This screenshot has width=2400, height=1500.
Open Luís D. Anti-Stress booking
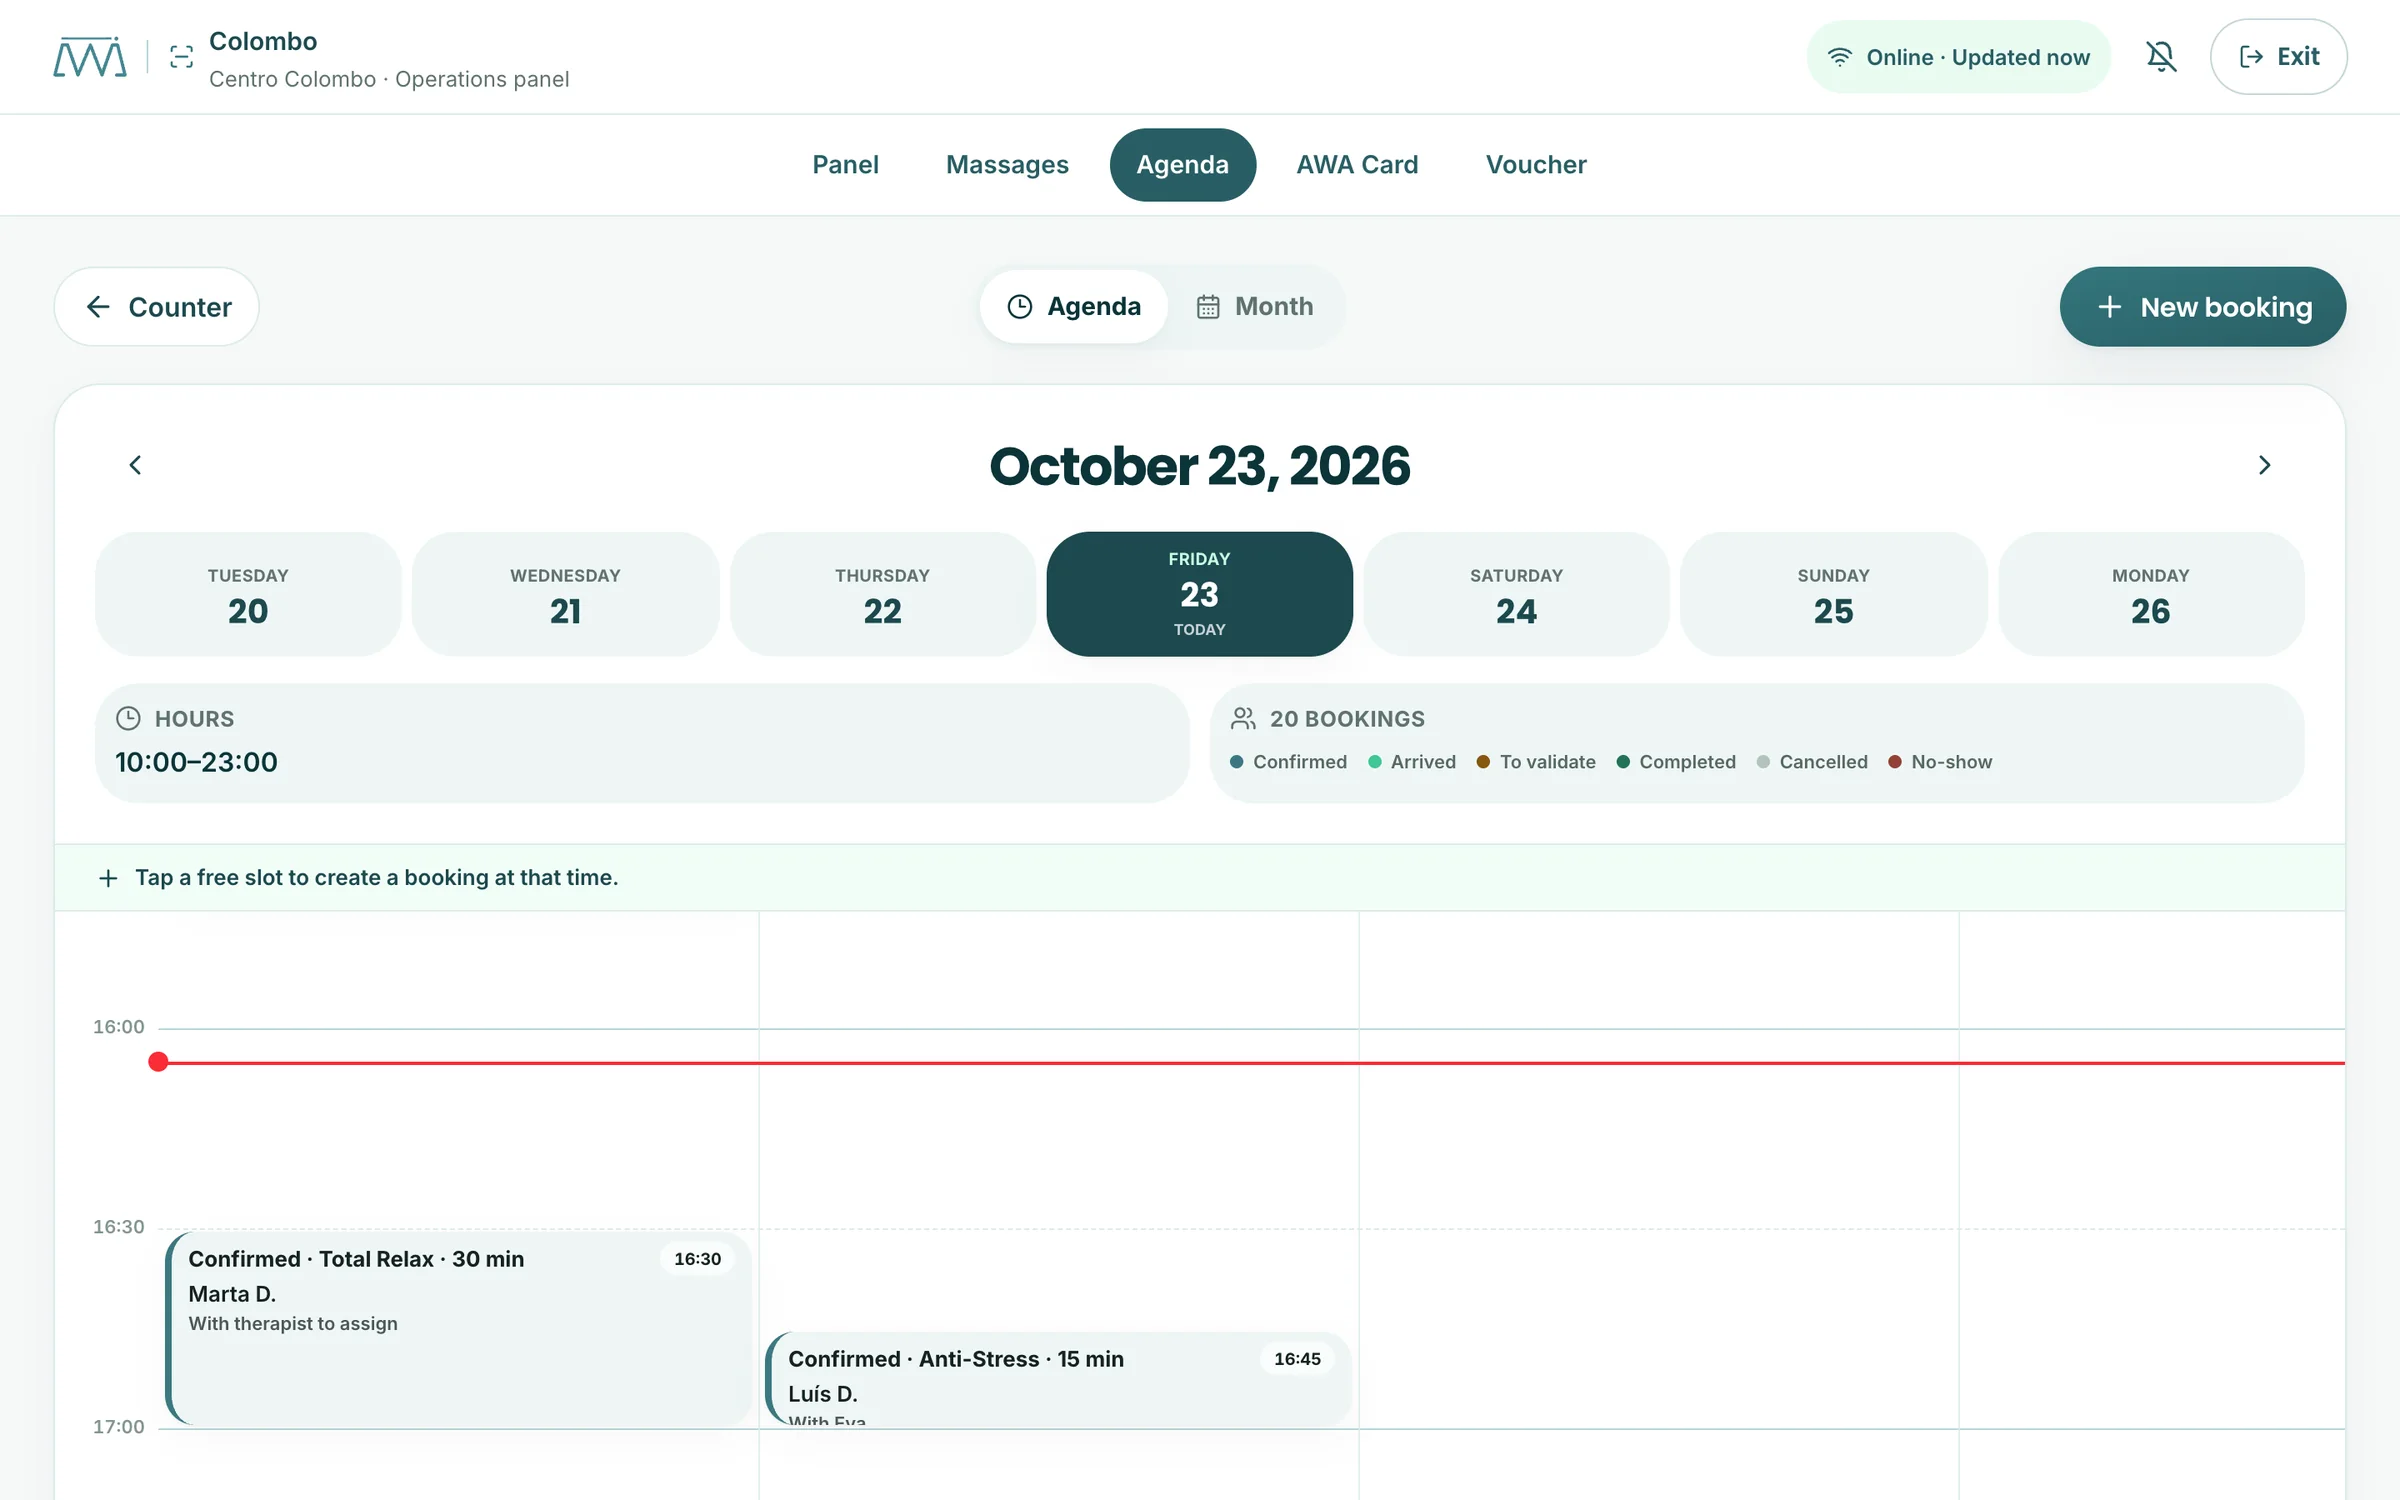[x=1058, y=1379]
